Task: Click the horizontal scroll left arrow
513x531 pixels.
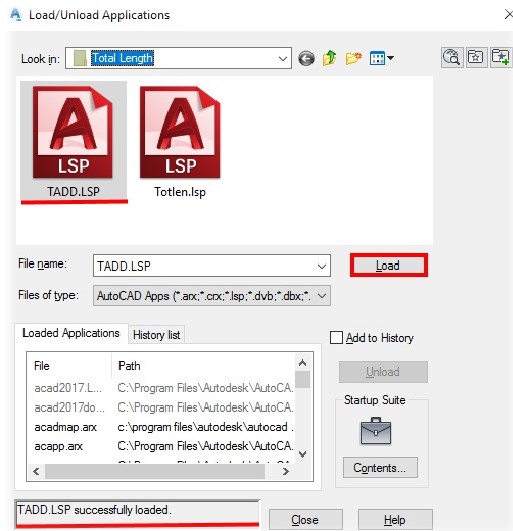Action: pyautogui.click(x=36, y=471)
